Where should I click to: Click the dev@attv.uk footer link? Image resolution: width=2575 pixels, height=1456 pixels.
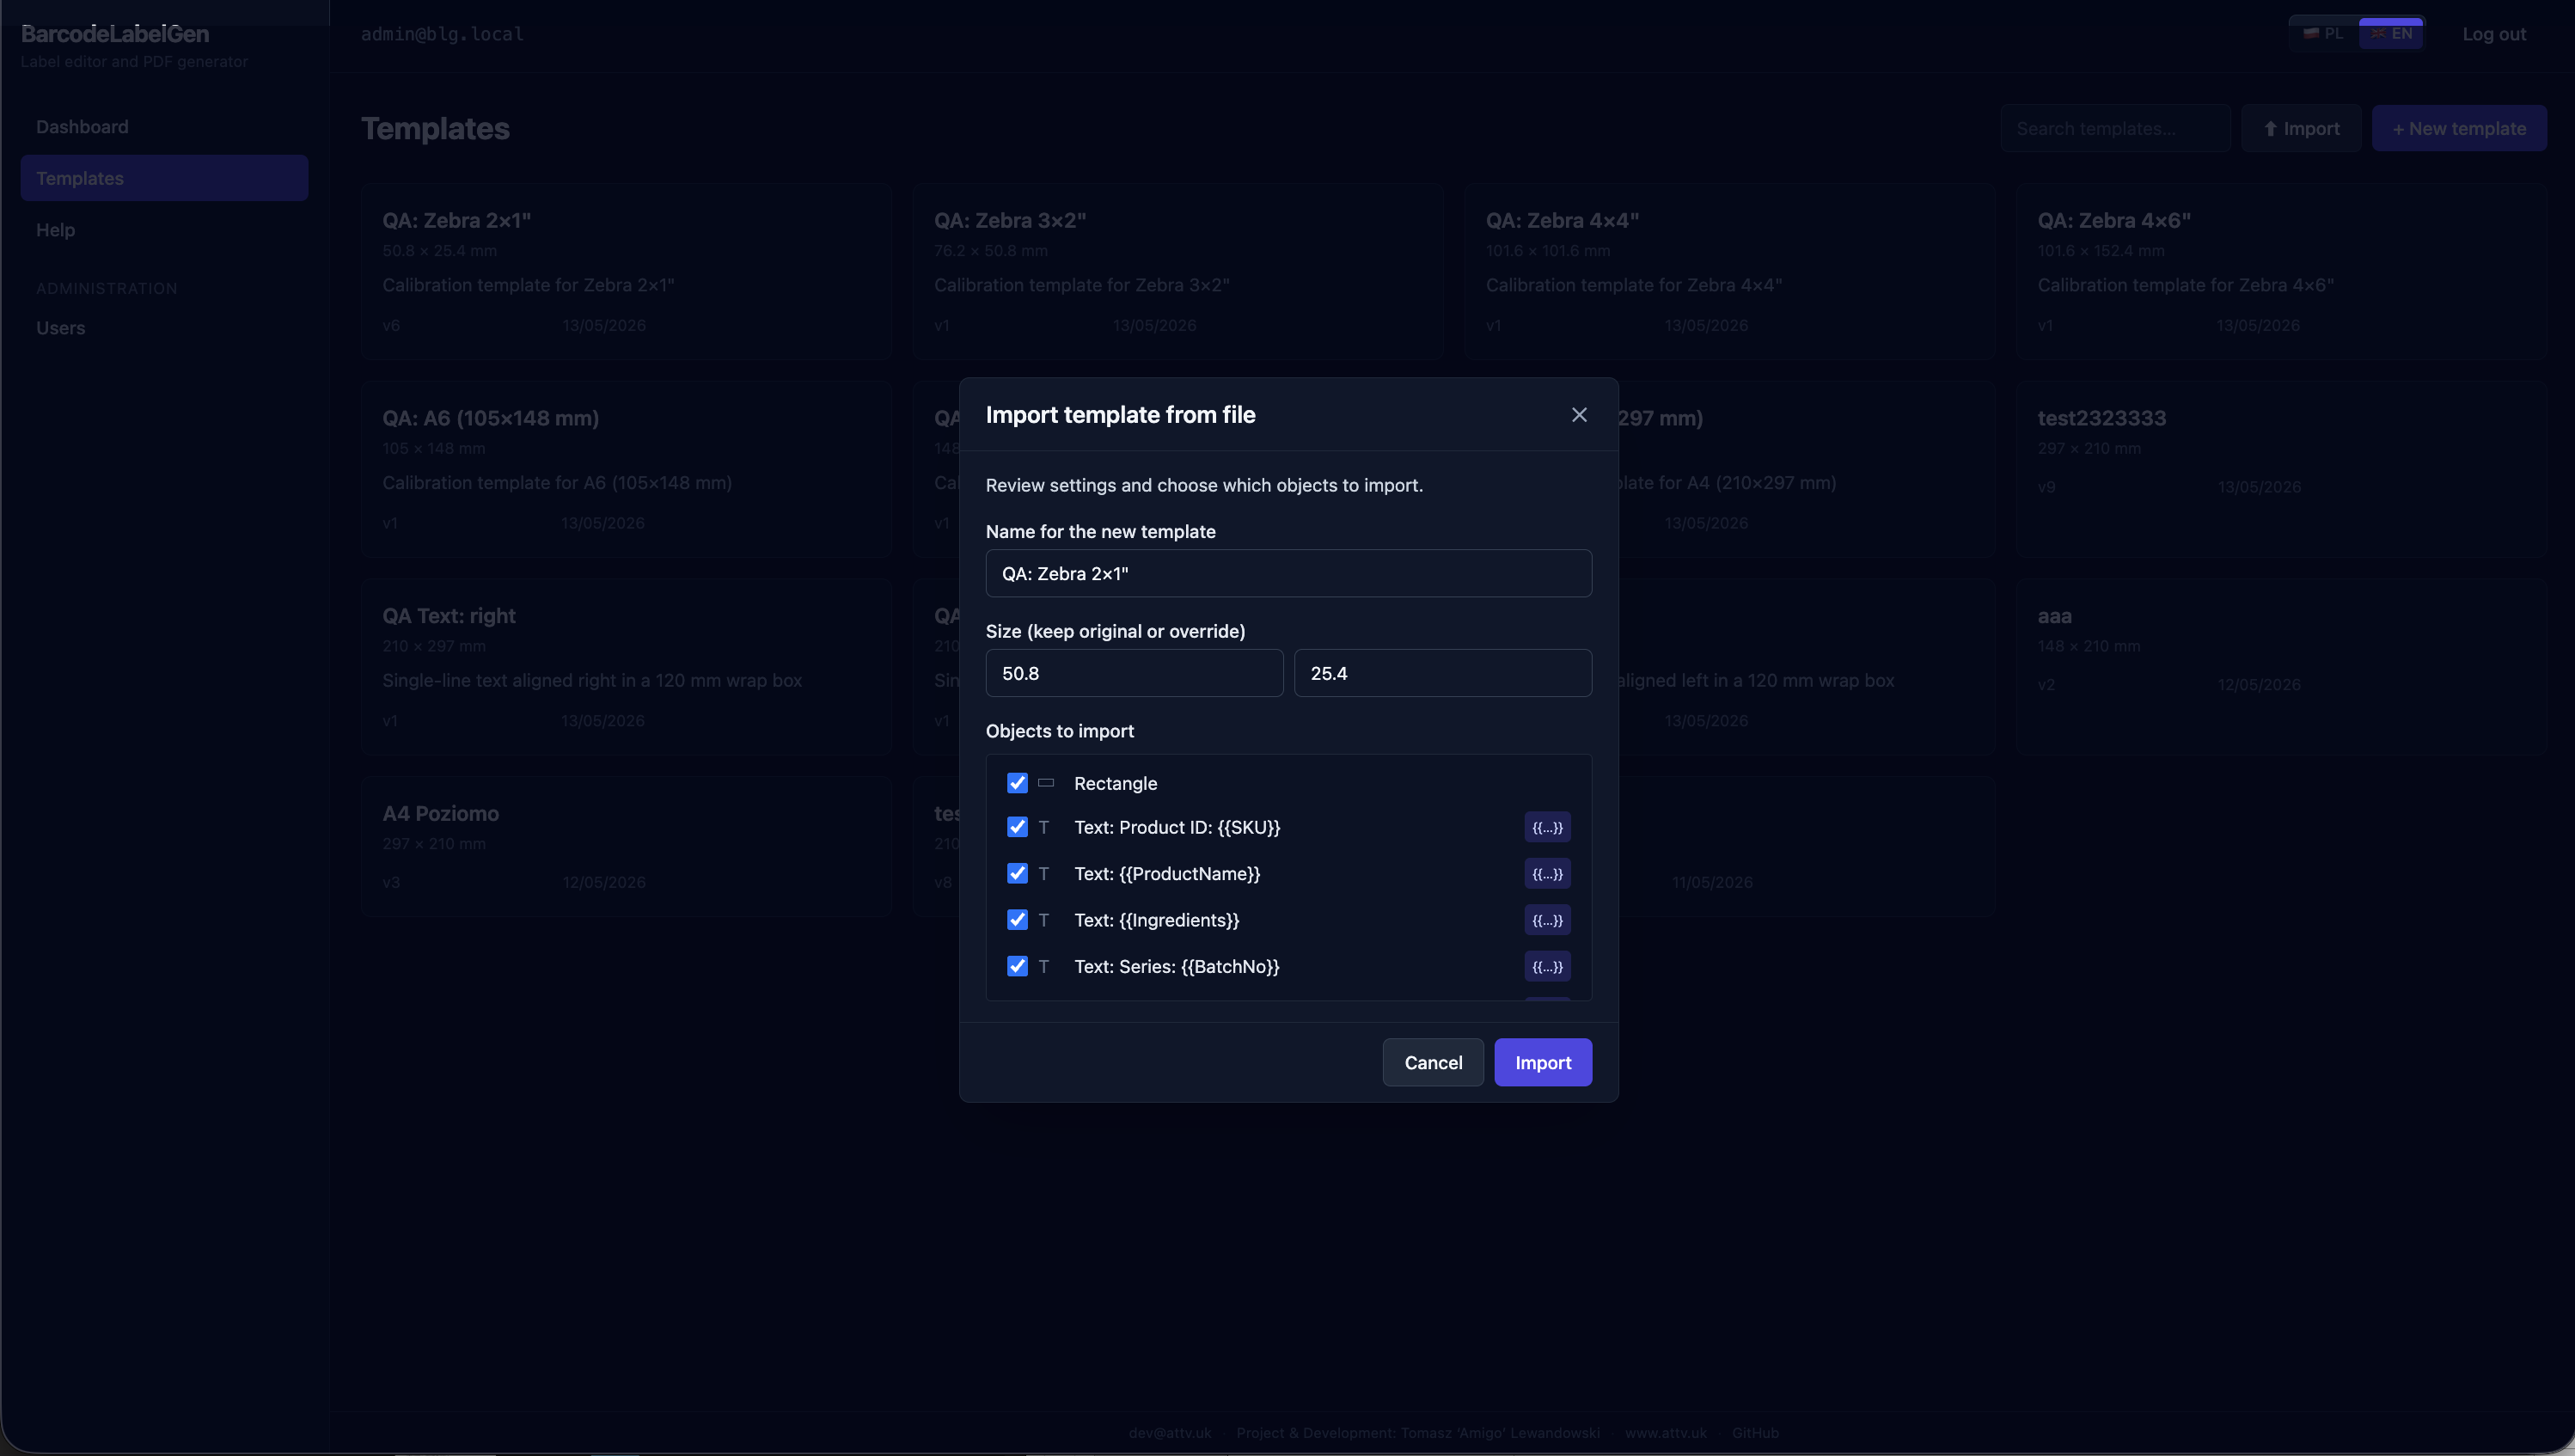pos(1170,1433)
